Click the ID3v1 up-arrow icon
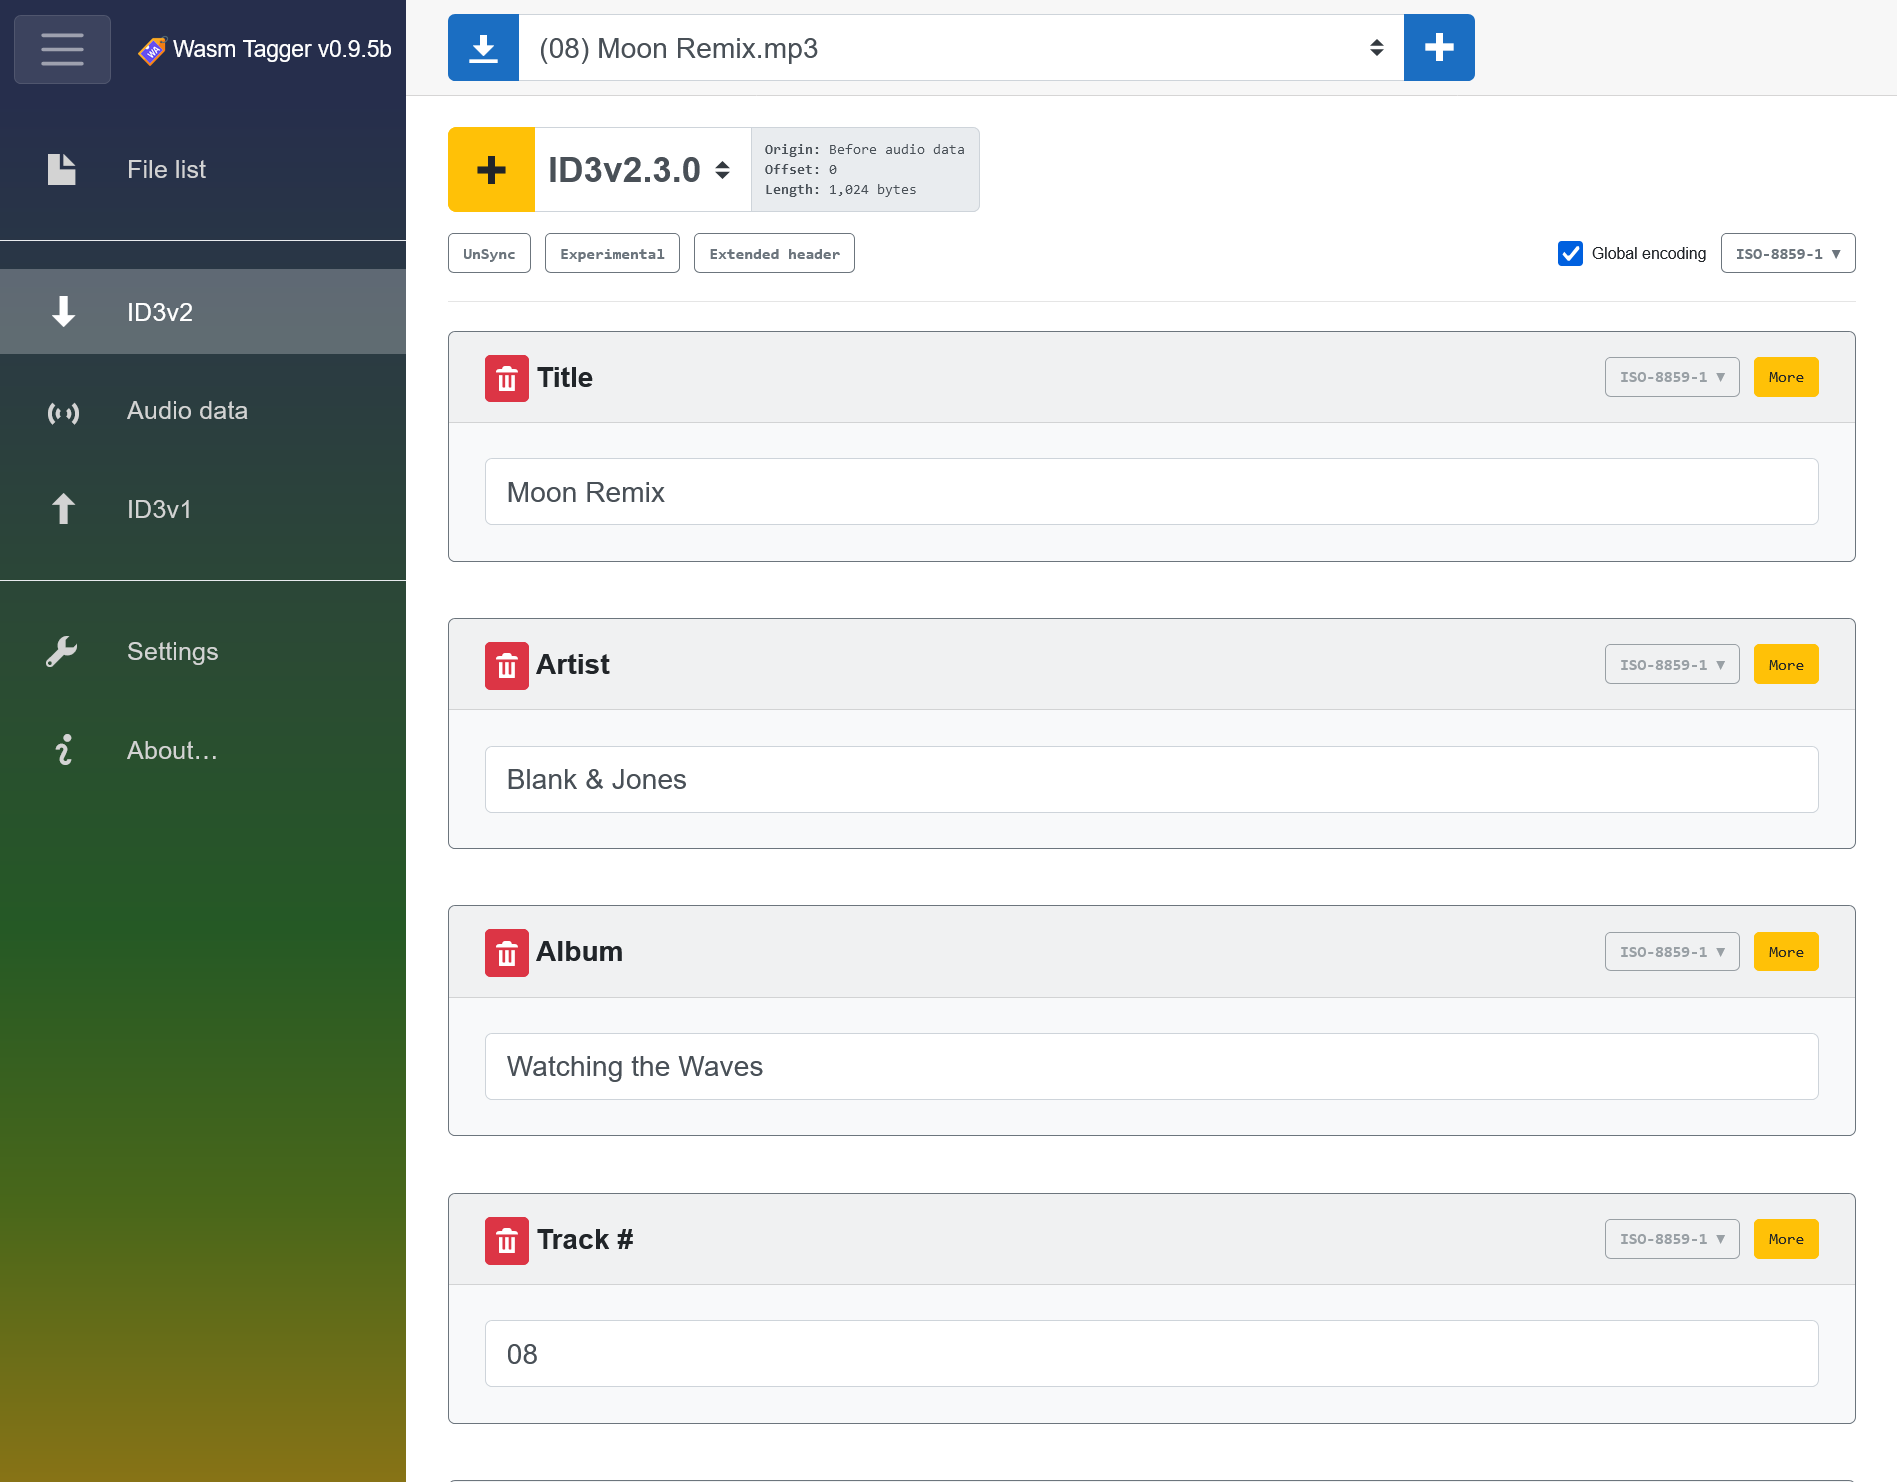This screenshot has width=1897, height=1482. [63, 509]
